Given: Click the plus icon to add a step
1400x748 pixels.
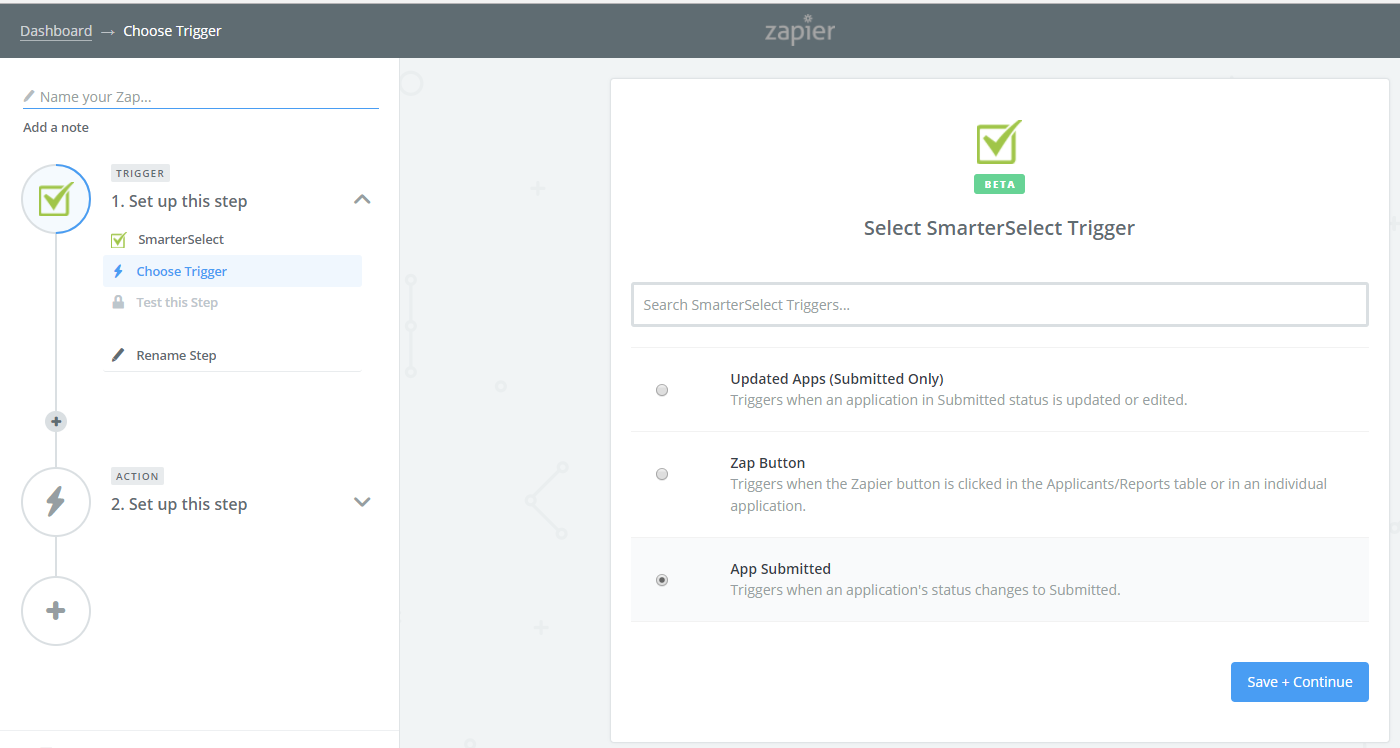Looking at the screenshot, I should [x=55, y=610].
